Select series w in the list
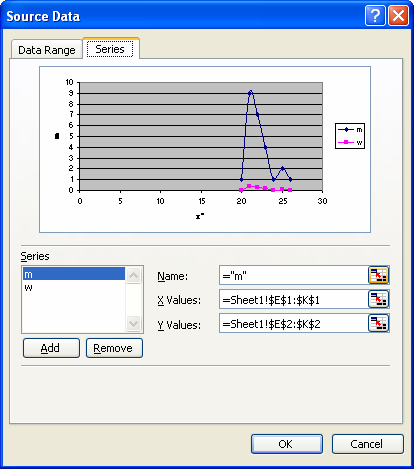The height and width of the screenshot is (469, 414). click(74, 287)
